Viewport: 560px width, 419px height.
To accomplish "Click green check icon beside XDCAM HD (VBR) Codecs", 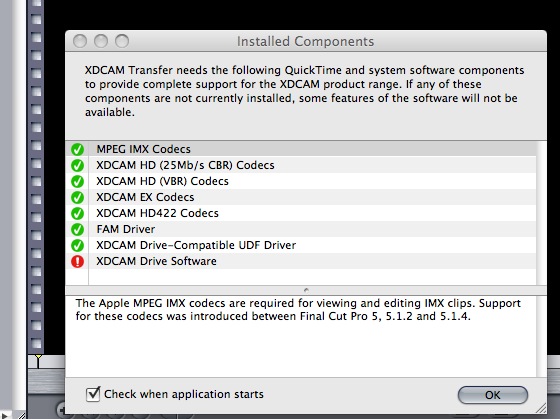I will coord(77,181).
